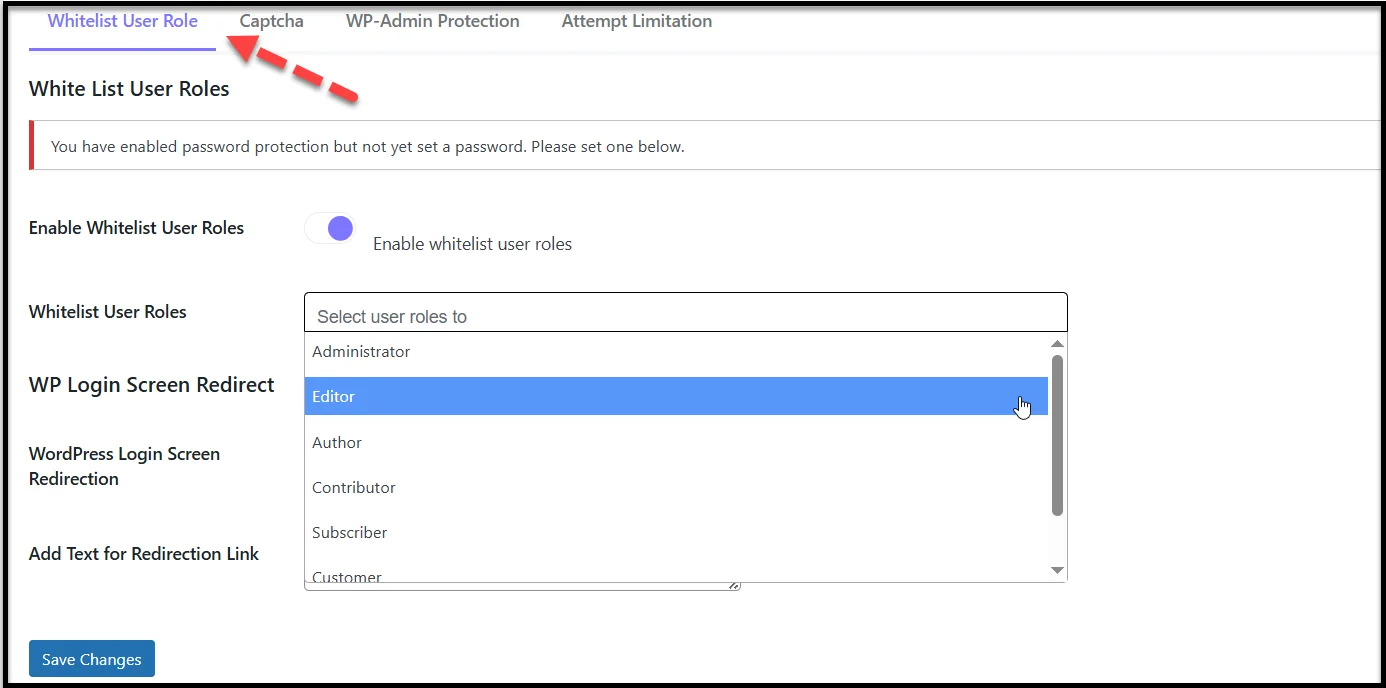Click the Enable whitelist user roles label

click(x=471, y=243)
